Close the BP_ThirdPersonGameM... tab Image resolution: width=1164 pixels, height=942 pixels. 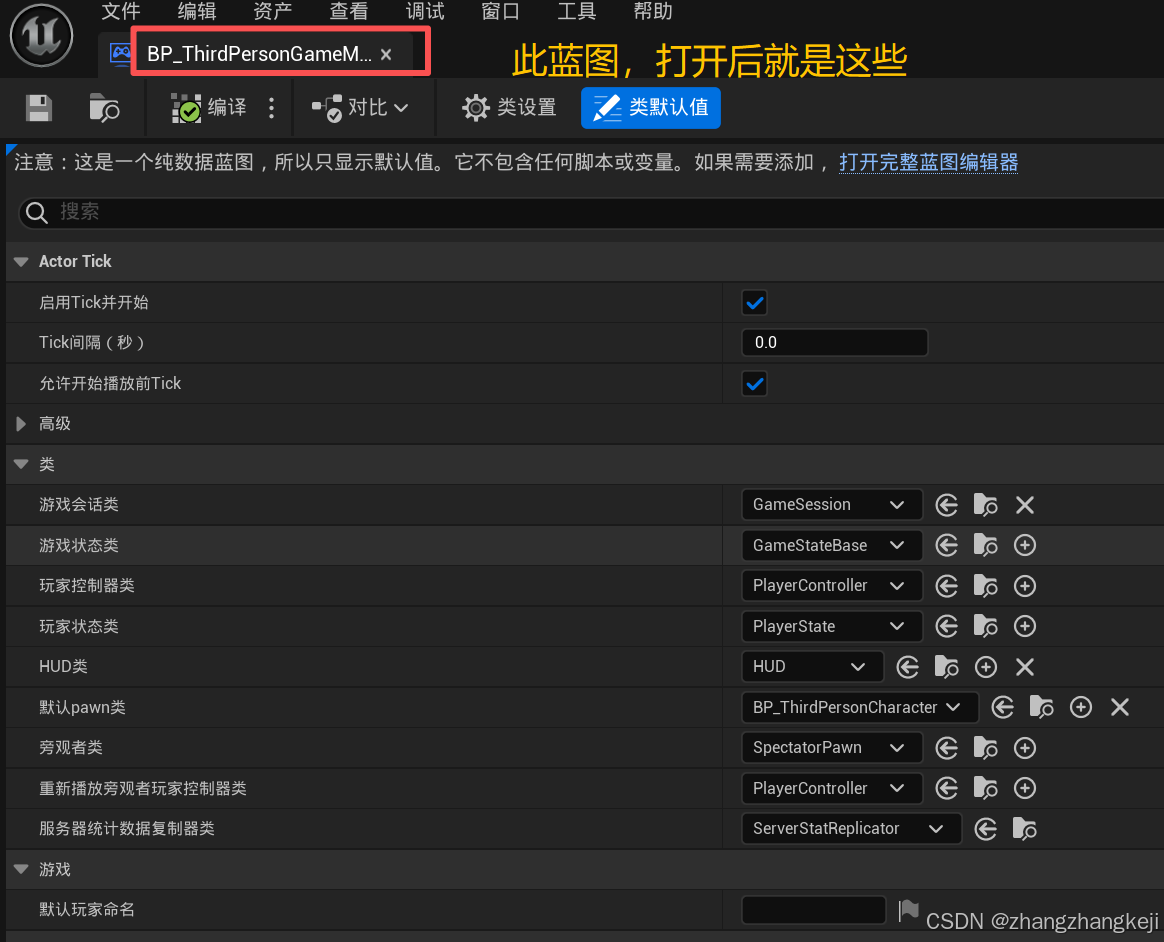pyautogui.click(x=386, y=54)
